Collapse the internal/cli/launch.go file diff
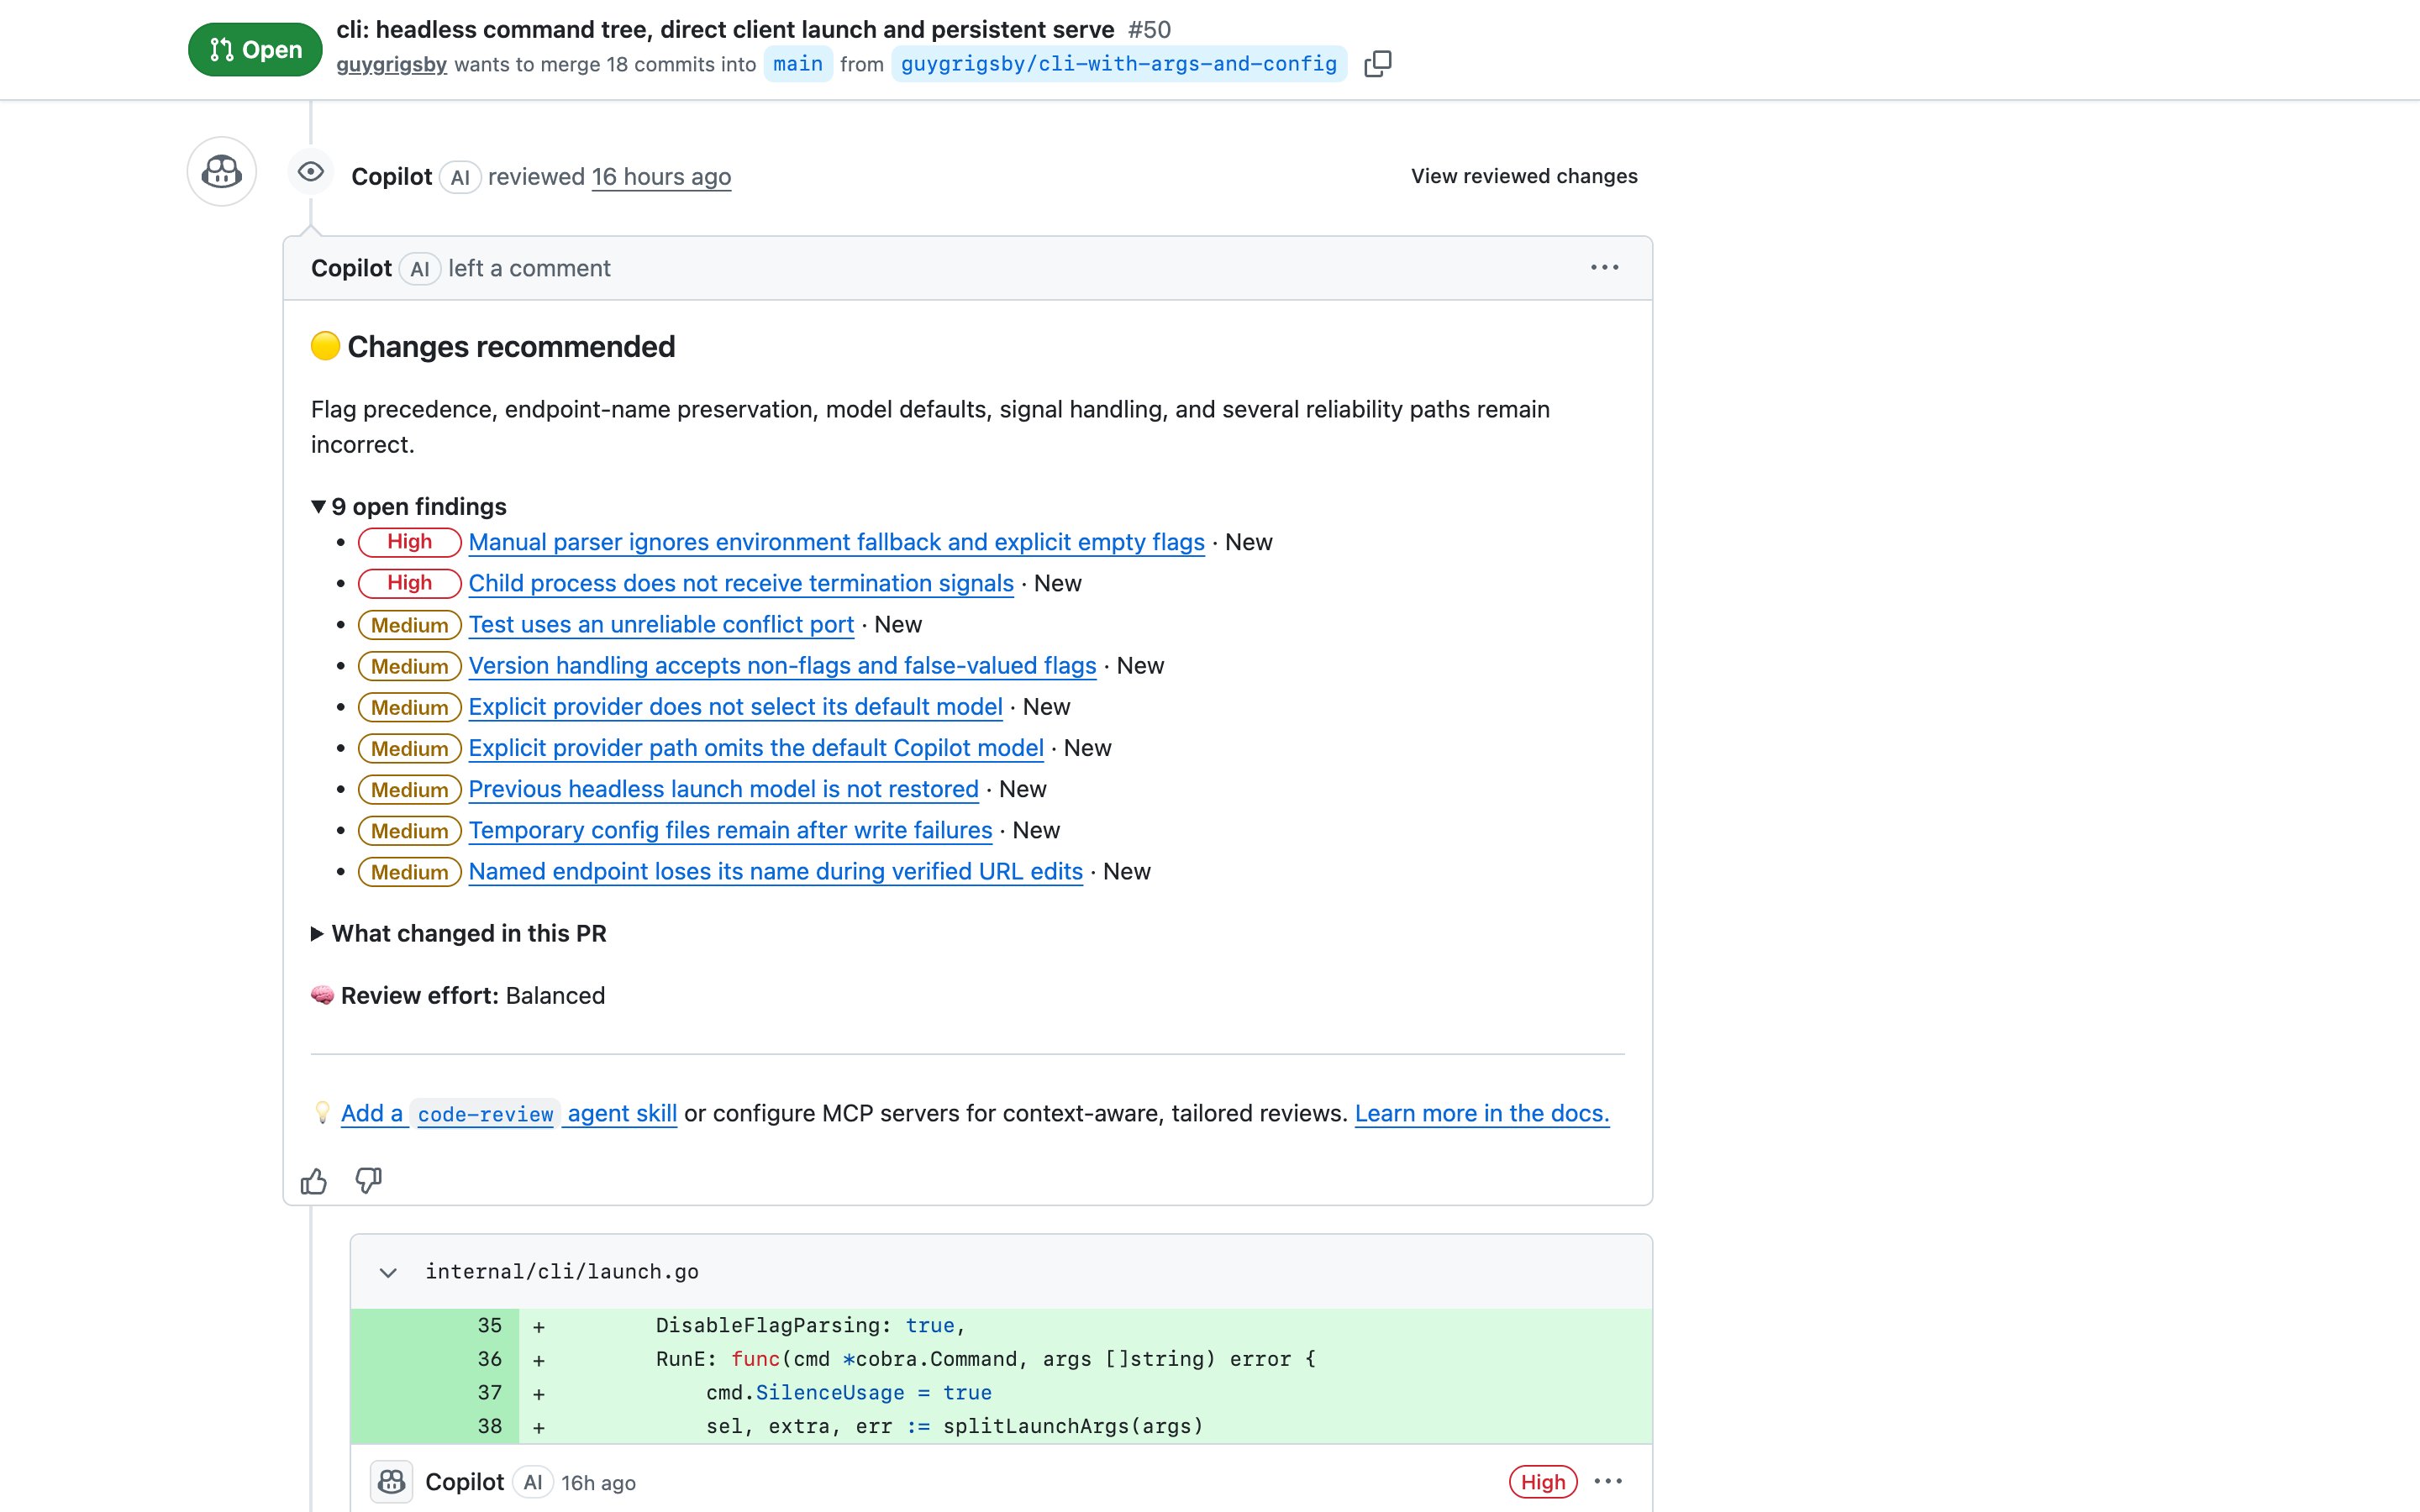2420x1512 pixels. [388, 1273]
